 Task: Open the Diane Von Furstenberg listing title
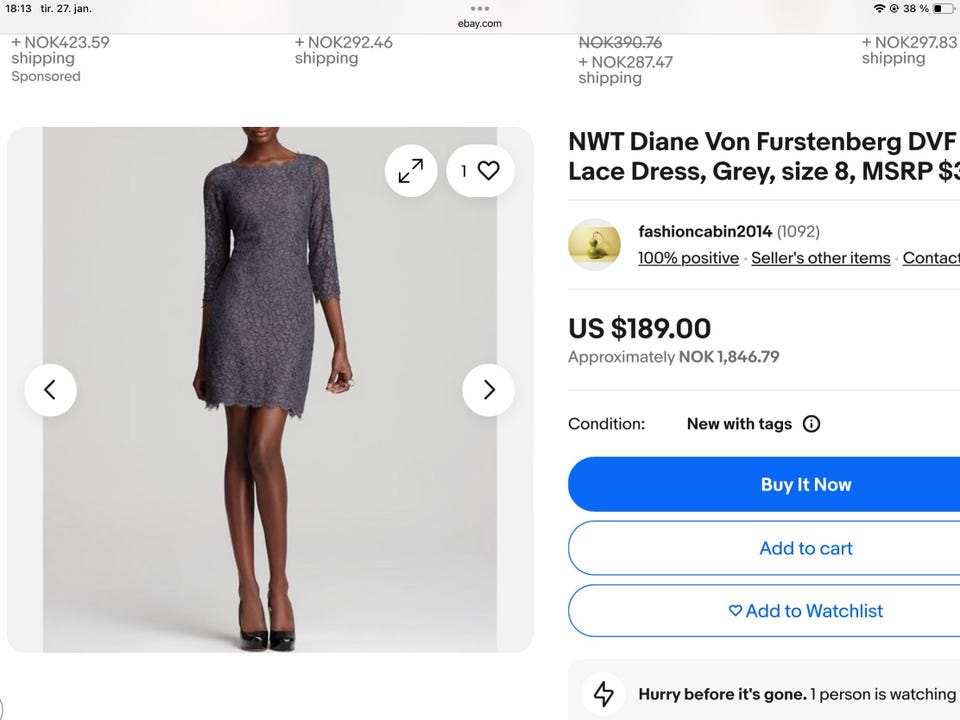(762, 157)
